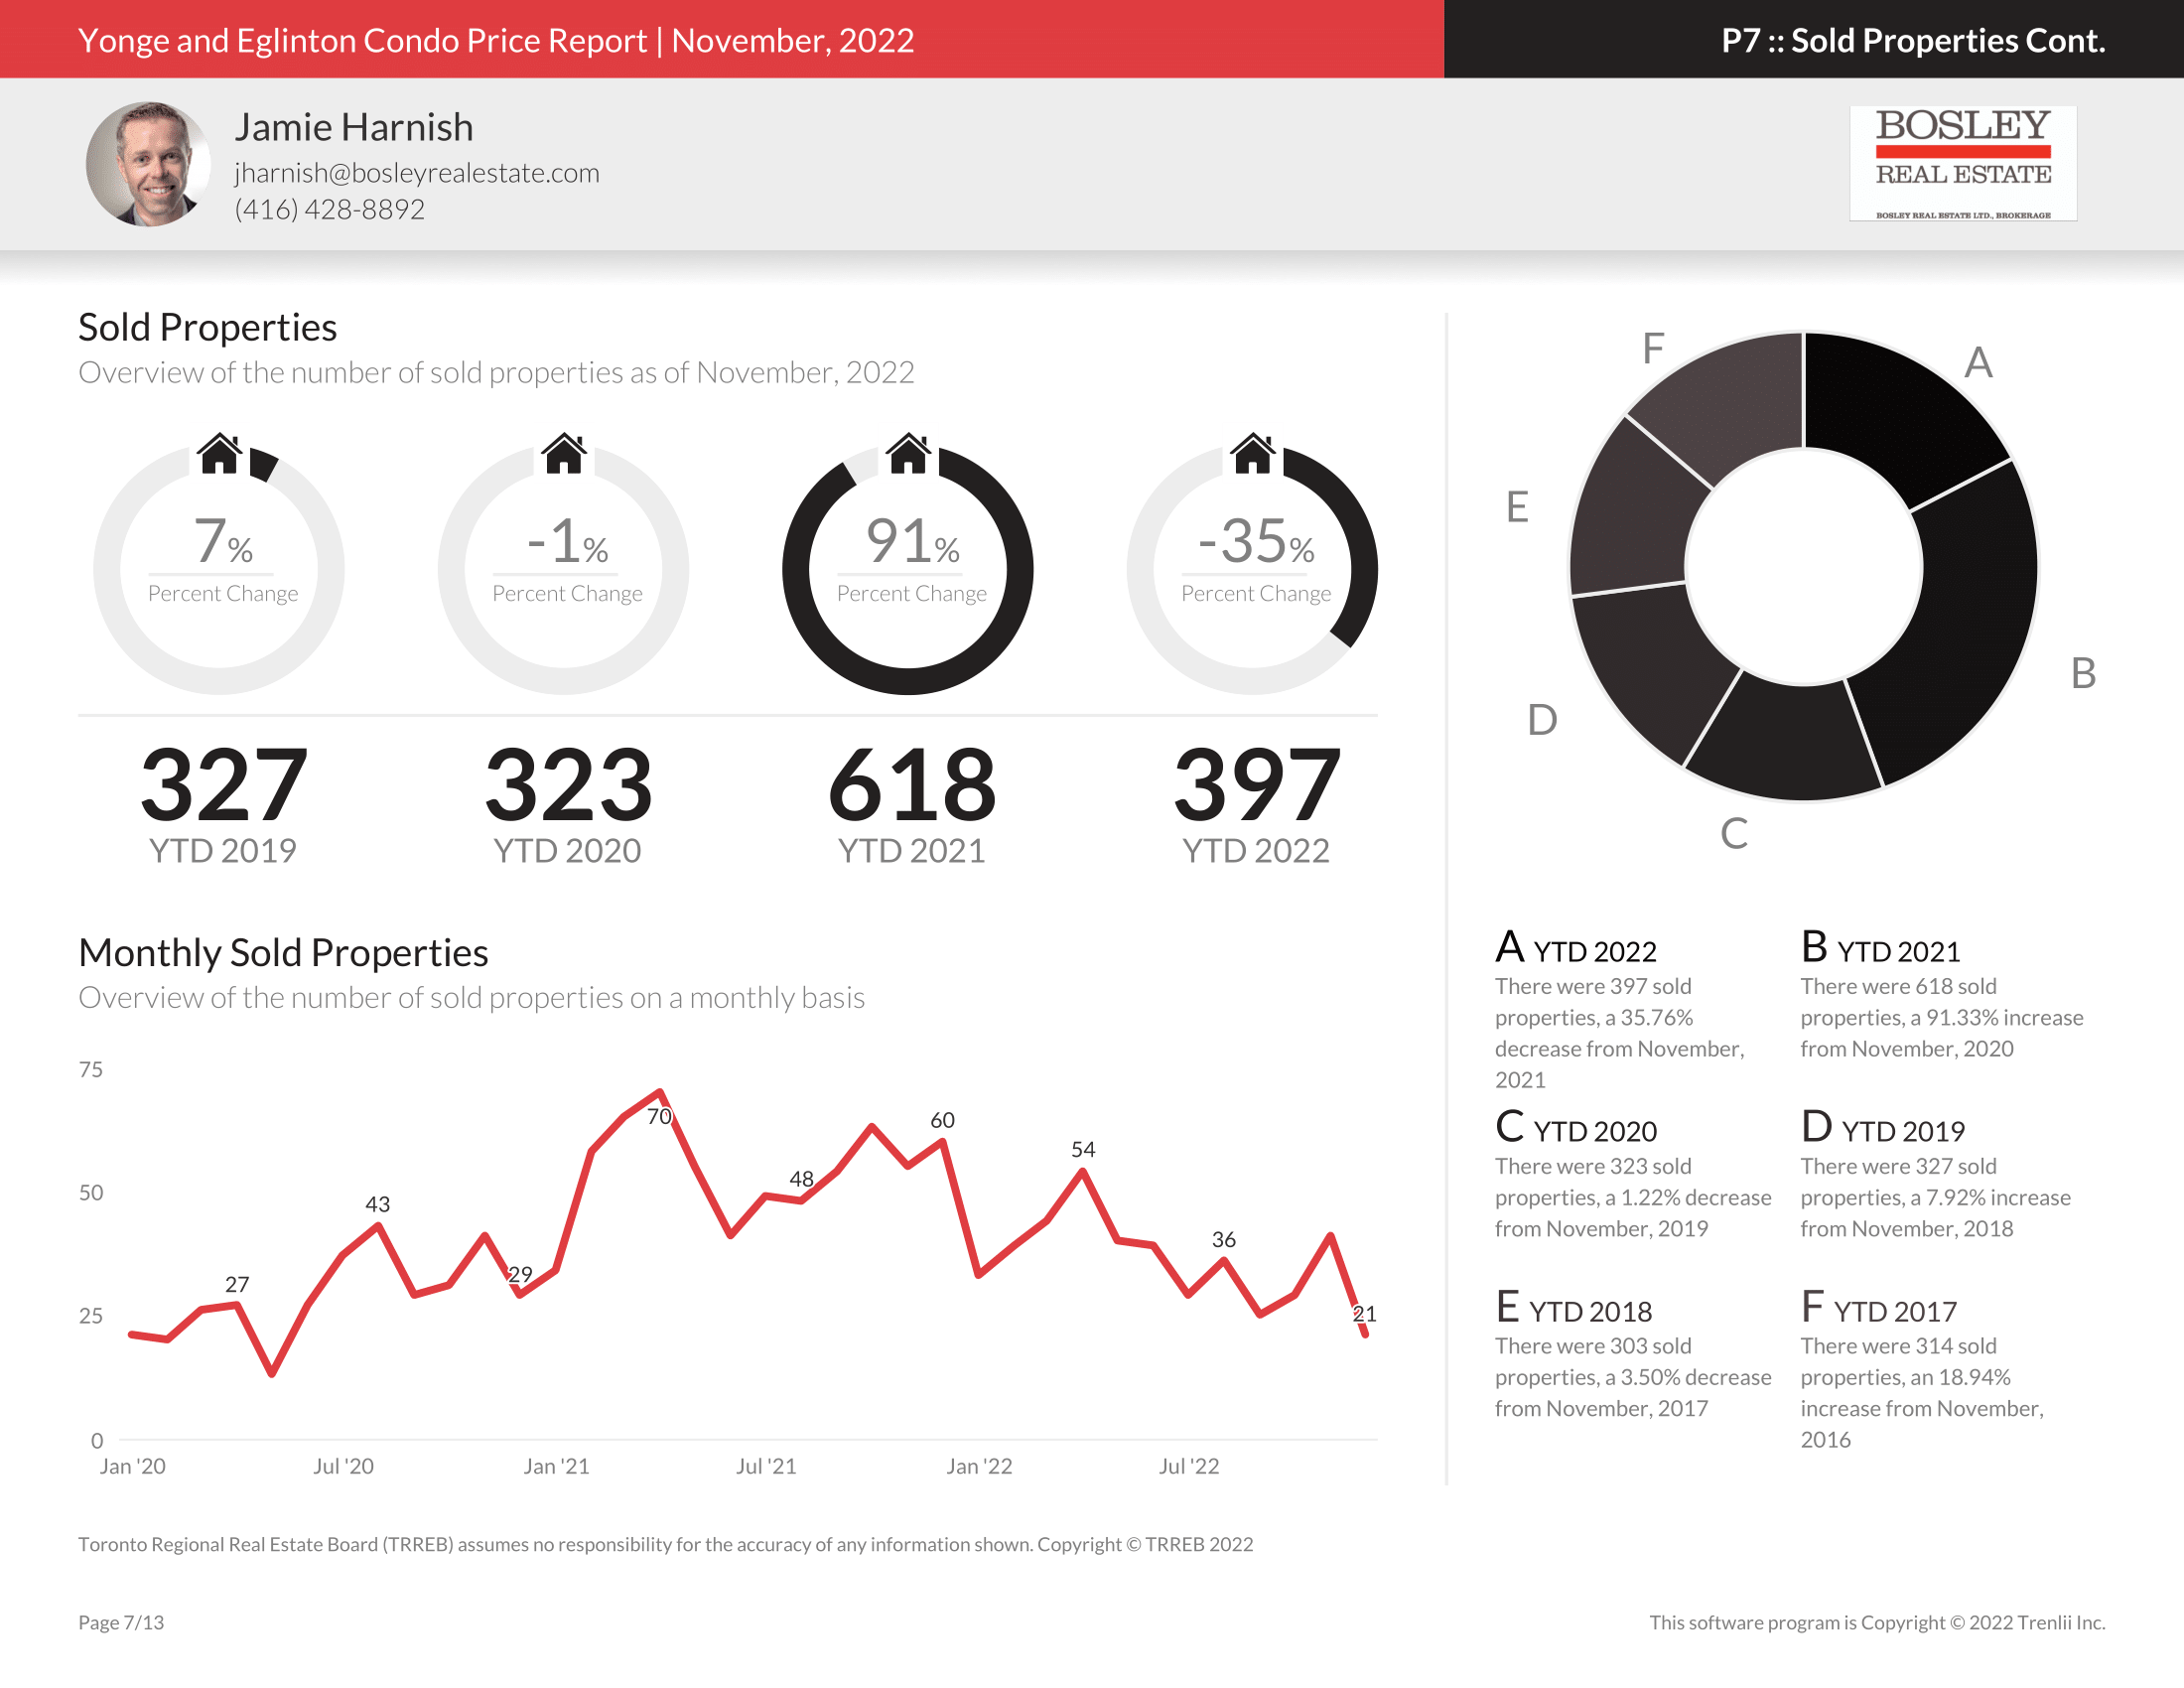This screenshot has width=2184, height=1688.
Task: Click the Bosley Real Estate logo
Action: pyautogui.click(x=1962, y=163)
